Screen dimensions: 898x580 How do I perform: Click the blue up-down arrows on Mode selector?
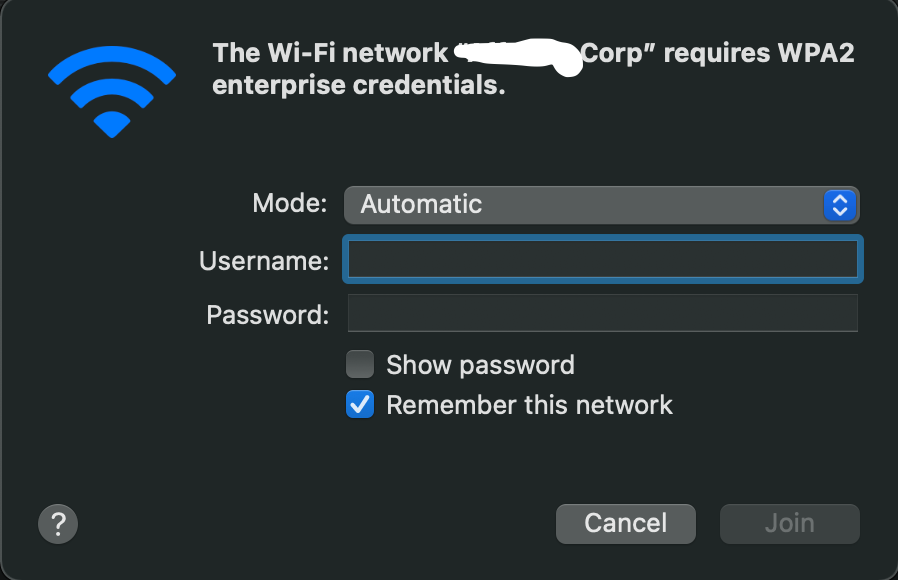(x=840, y=205)
